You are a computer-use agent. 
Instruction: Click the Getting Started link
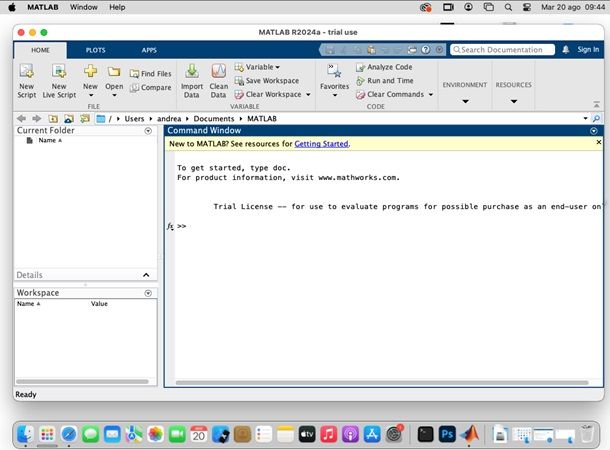tap(321, 144)
